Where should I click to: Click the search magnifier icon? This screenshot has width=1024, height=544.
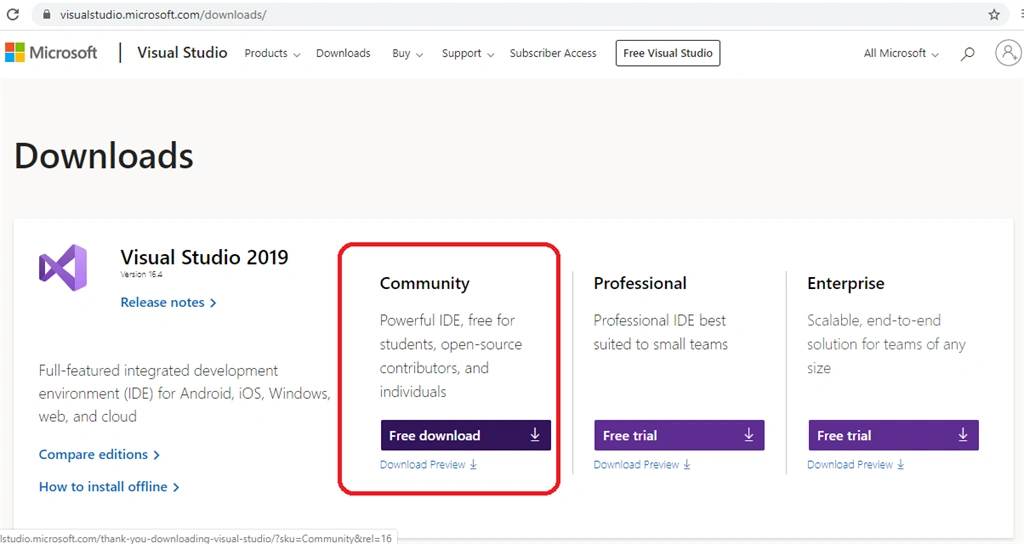(968, 54)
